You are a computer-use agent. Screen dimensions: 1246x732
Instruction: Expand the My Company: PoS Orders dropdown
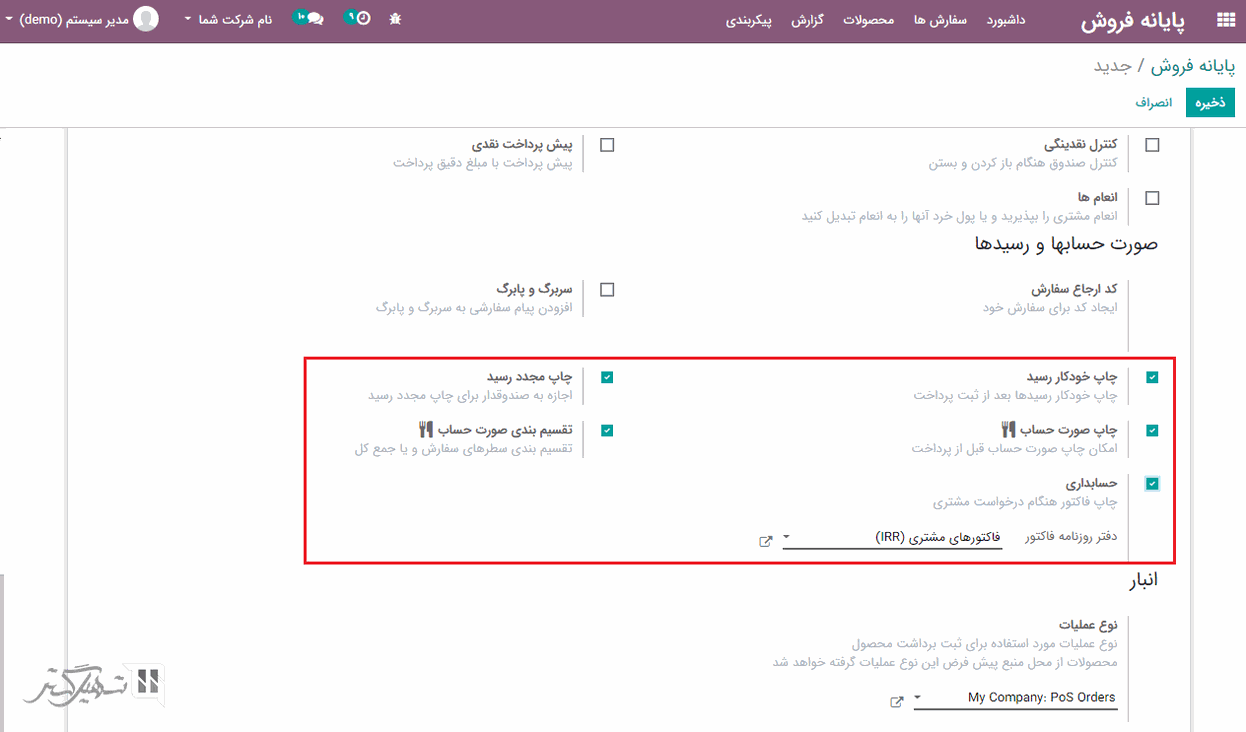click(x=1015, y=698)
